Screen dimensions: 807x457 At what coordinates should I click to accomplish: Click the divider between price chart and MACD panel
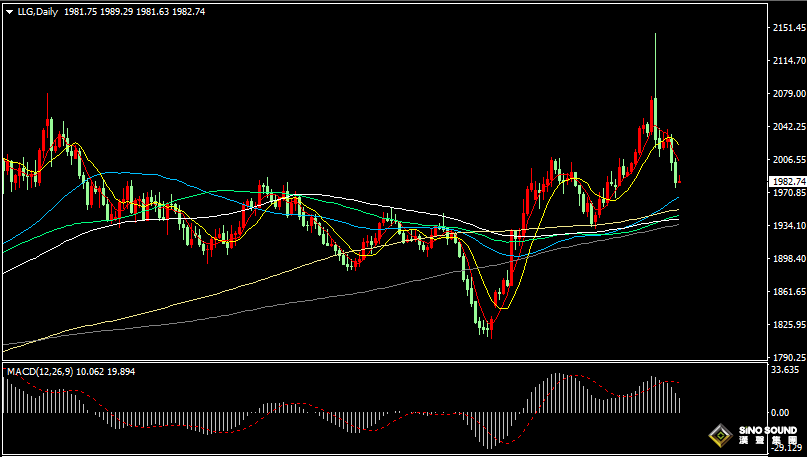[380, 363]
